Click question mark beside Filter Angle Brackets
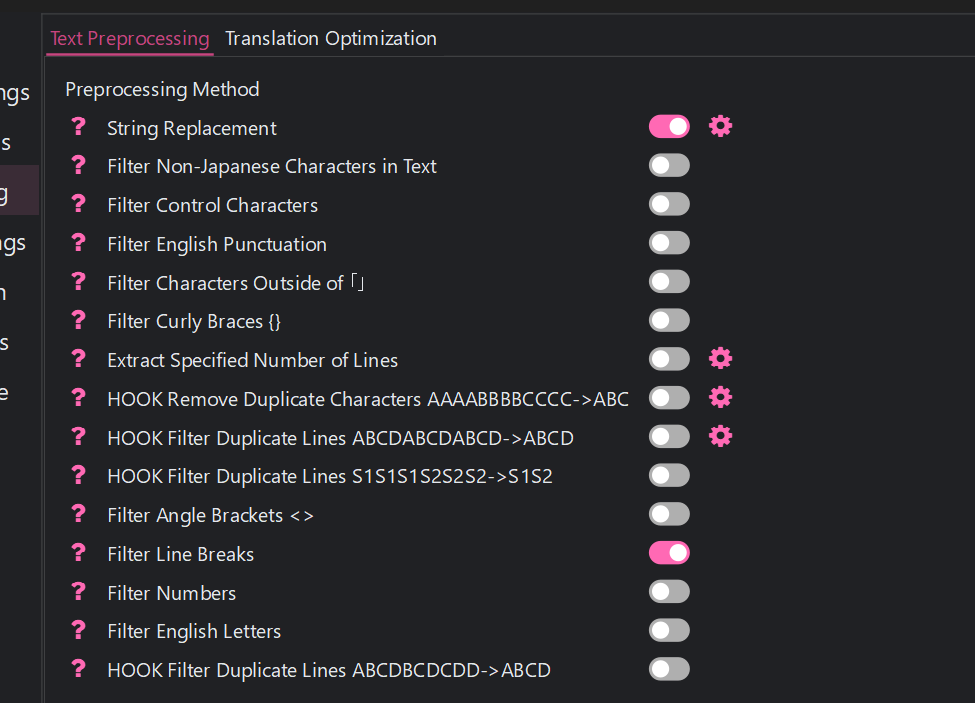Viewport: 975px width, 703px height. click(x=79, y=514)
